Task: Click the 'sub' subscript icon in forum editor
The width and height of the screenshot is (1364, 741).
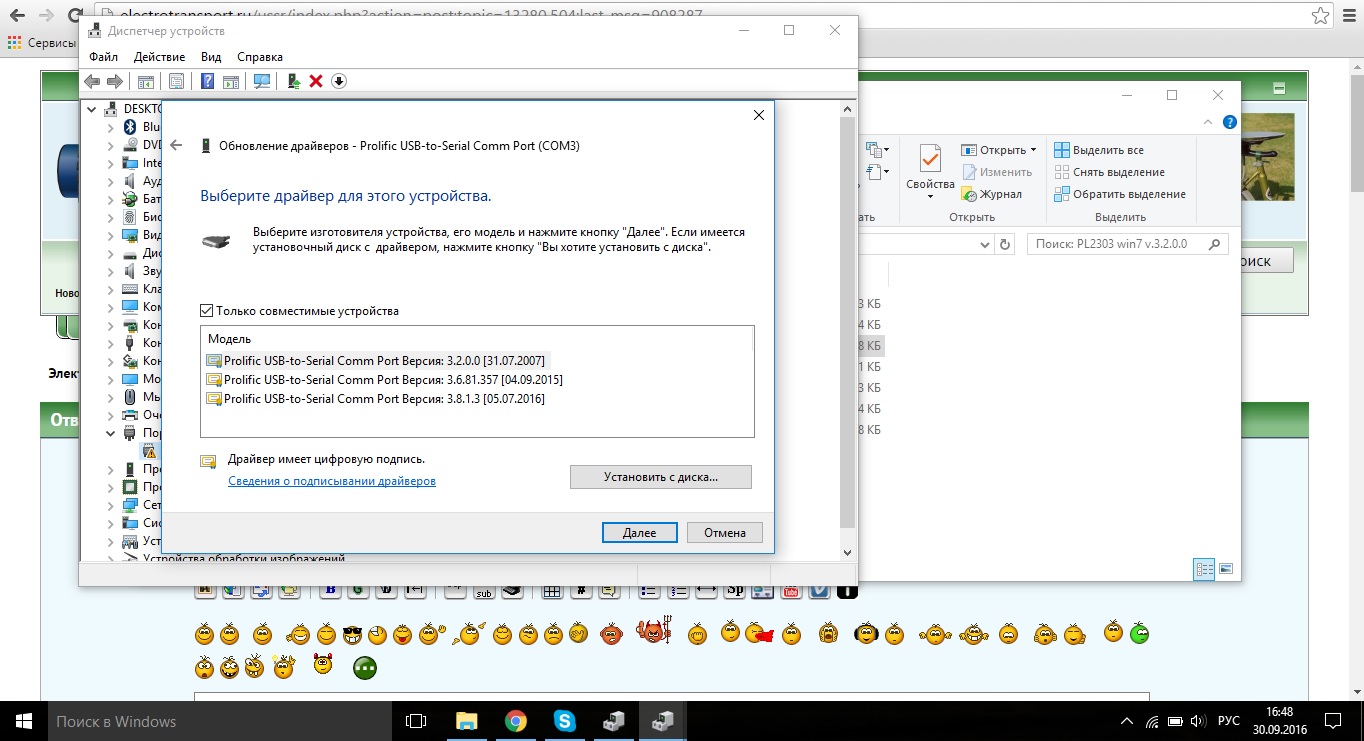Action: (484, 590)
